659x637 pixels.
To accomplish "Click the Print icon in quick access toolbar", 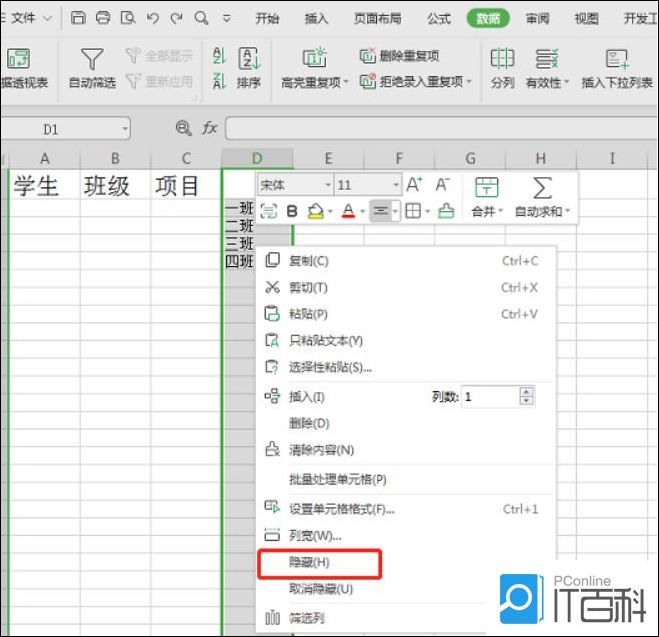I will pos(103,18).
